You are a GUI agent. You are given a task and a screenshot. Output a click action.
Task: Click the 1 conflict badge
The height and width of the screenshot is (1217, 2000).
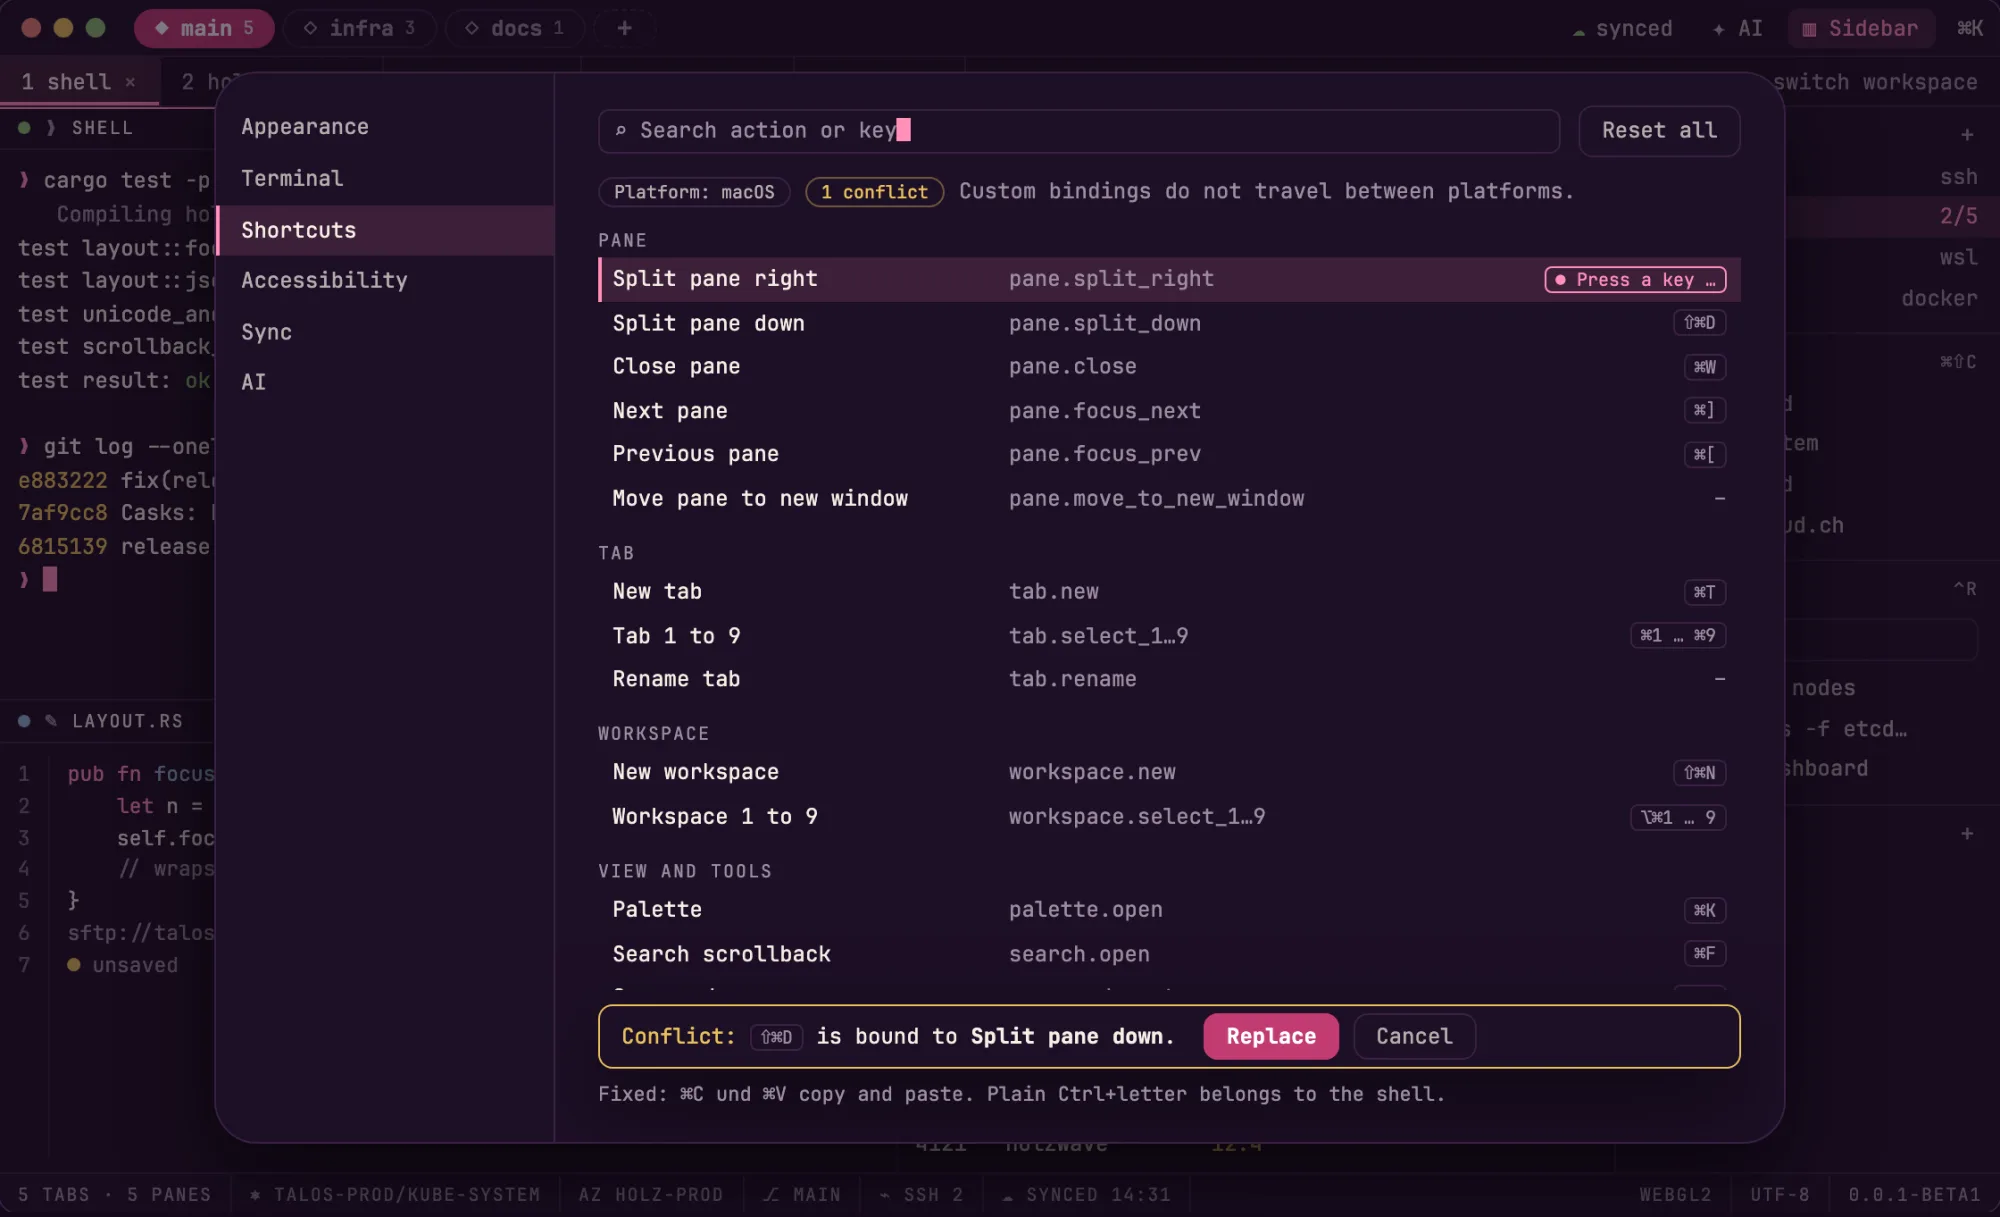click(874, 192)
